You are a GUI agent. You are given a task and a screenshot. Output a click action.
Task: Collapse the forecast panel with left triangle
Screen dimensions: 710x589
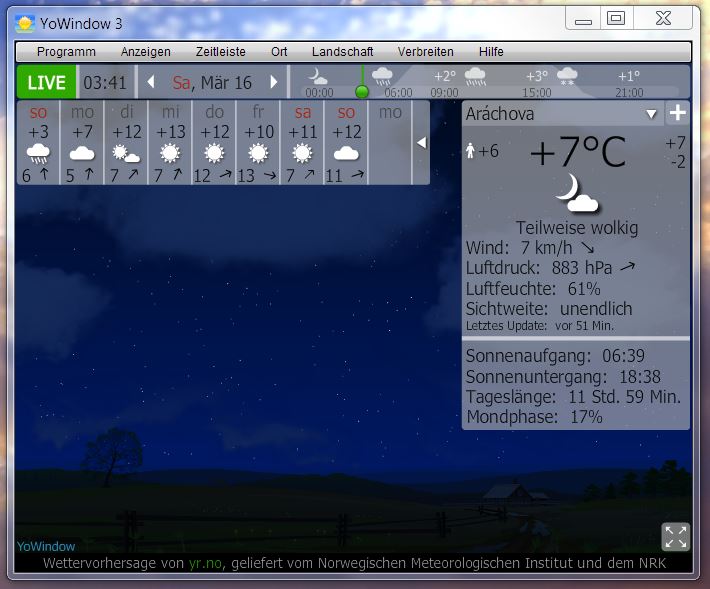(x=421, y=143)
